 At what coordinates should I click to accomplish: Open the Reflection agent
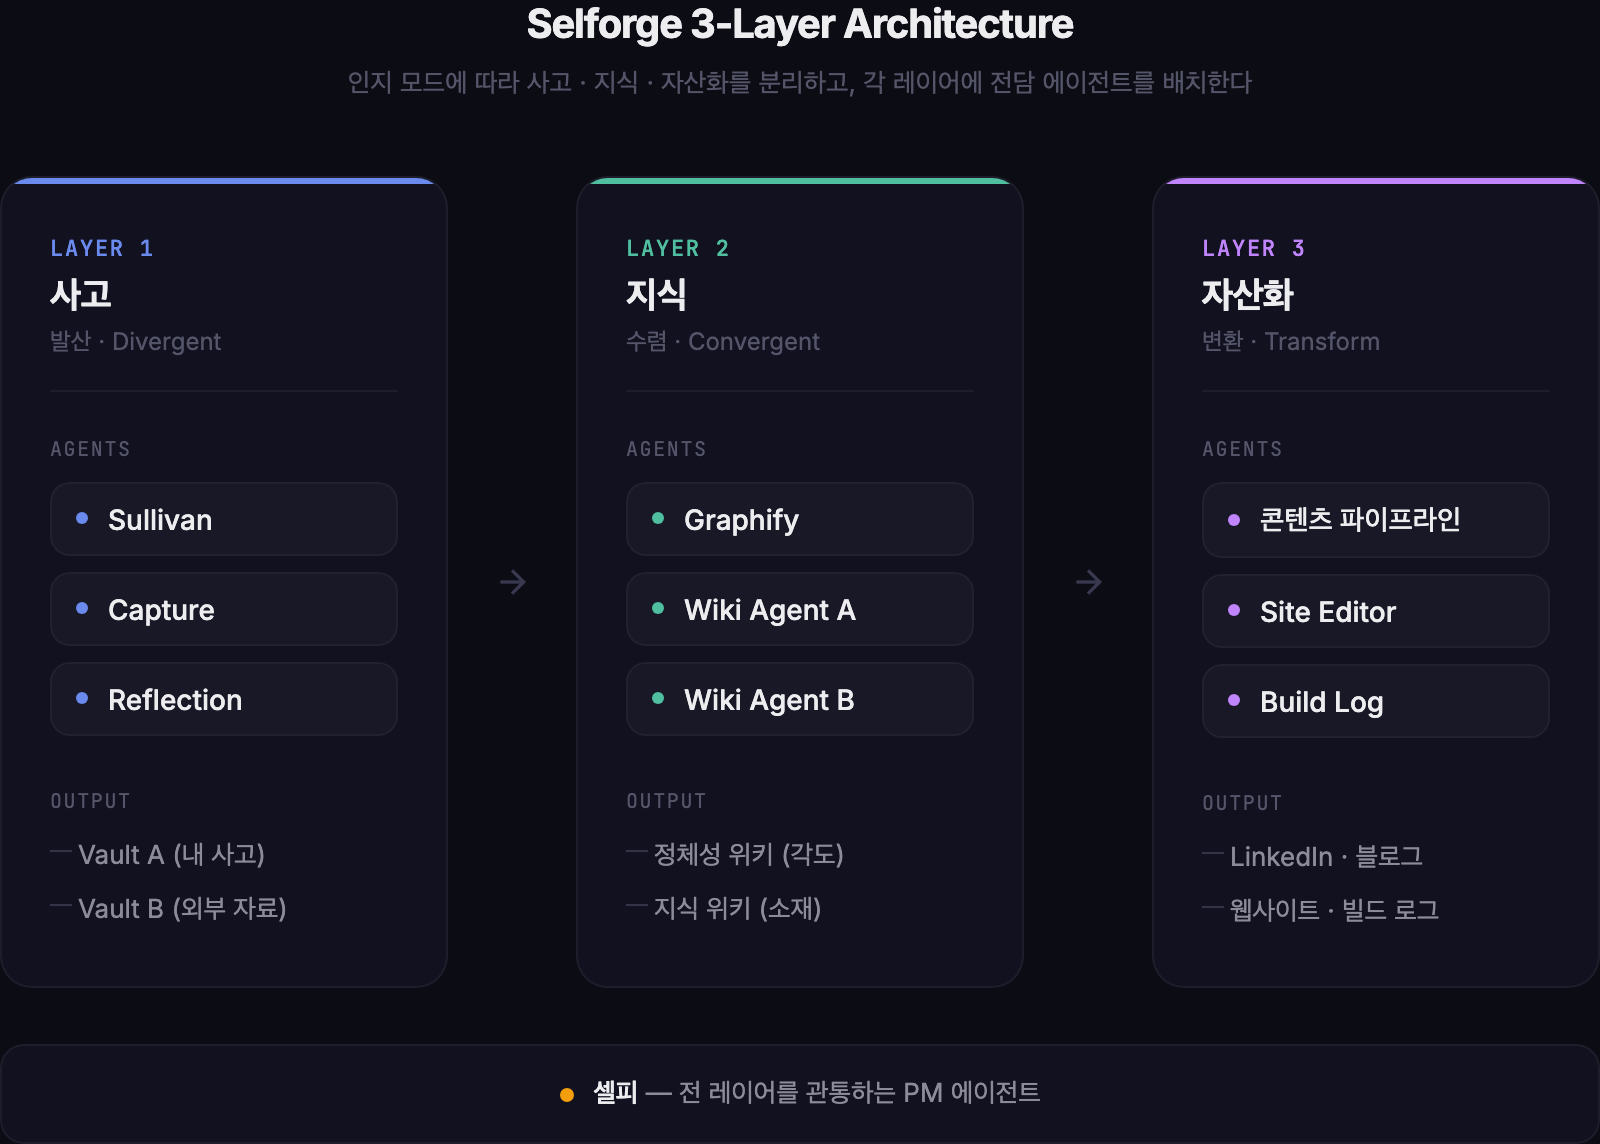222,699
